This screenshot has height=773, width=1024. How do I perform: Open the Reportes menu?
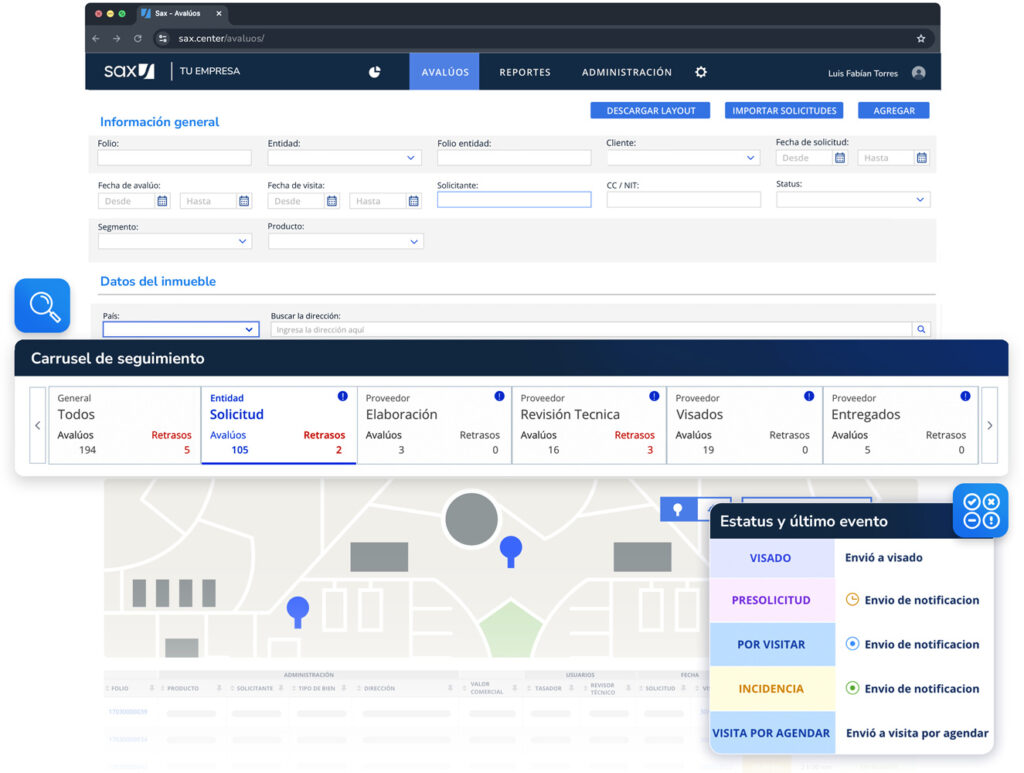525,72
